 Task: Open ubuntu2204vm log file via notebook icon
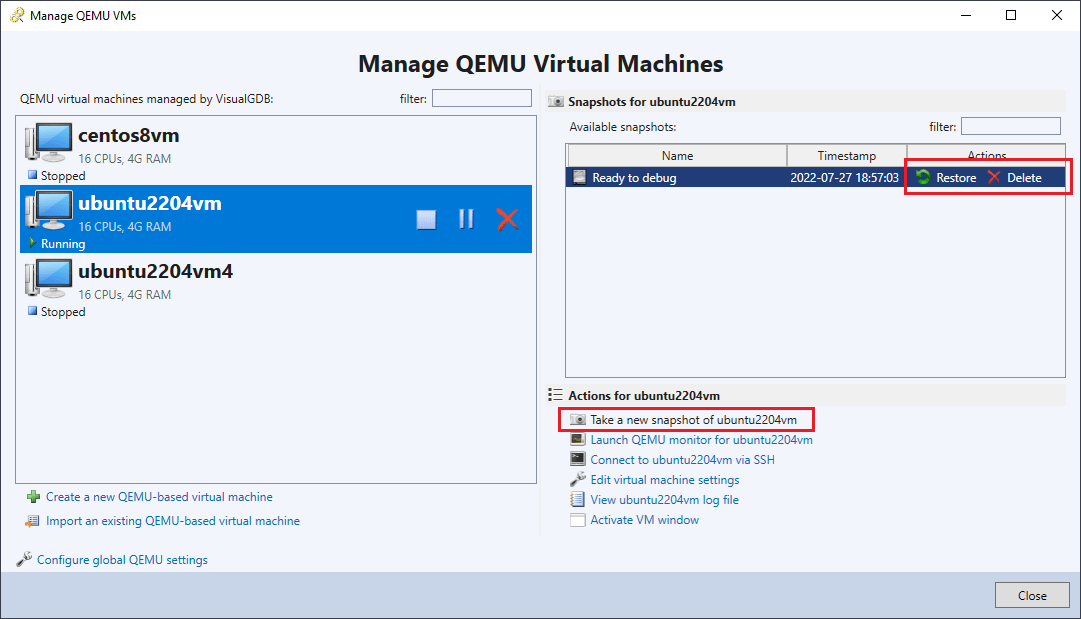pos(580,499)
